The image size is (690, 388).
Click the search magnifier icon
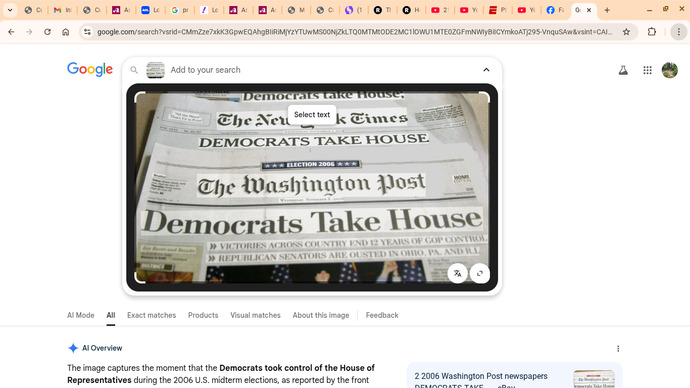pos(134,70)
